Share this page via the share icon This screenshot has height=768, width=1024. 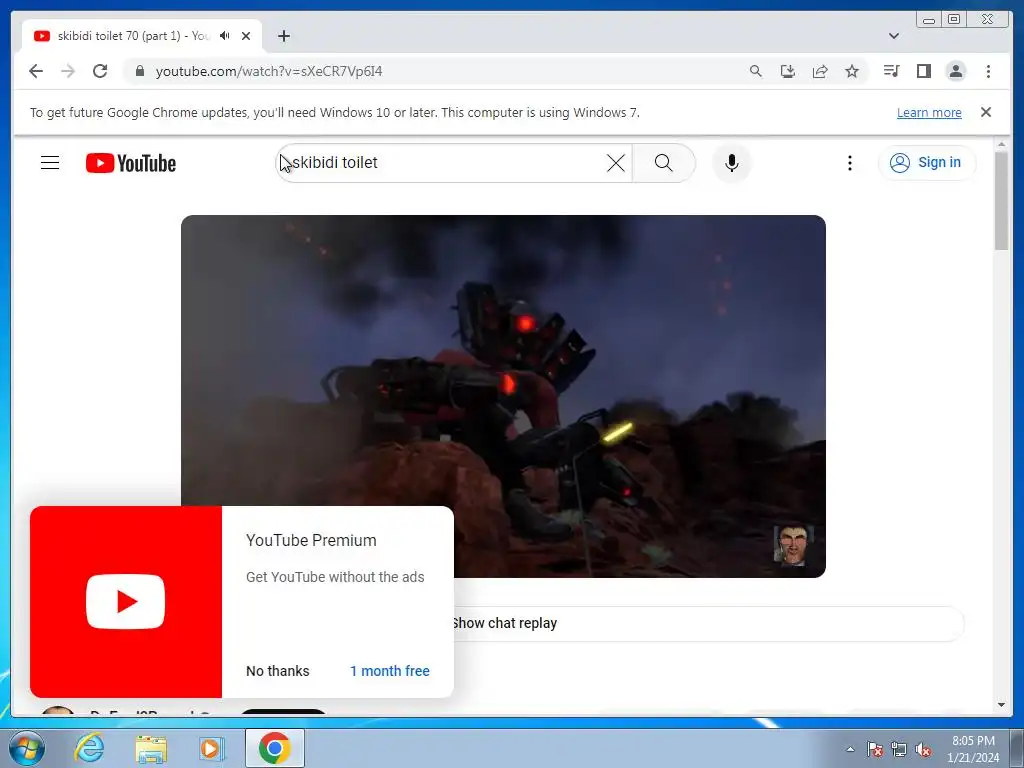820,71
